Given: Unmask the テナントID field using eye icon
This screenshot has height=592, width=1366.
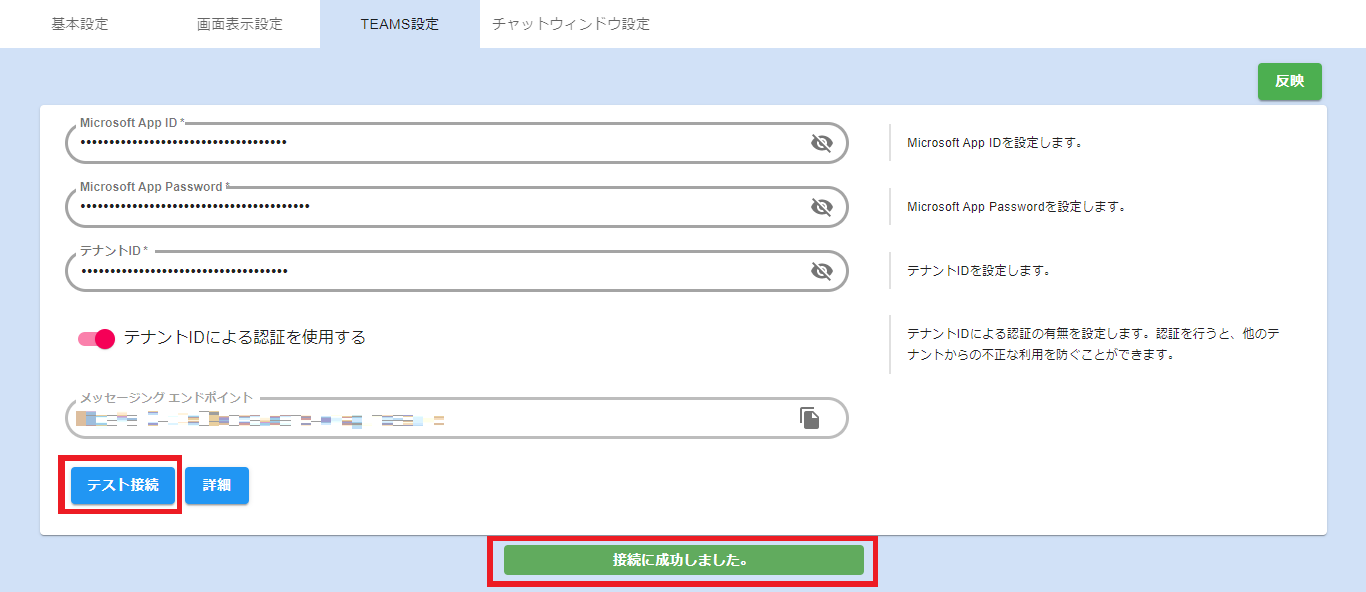Looking at the screenshot, I should point(821,271).
